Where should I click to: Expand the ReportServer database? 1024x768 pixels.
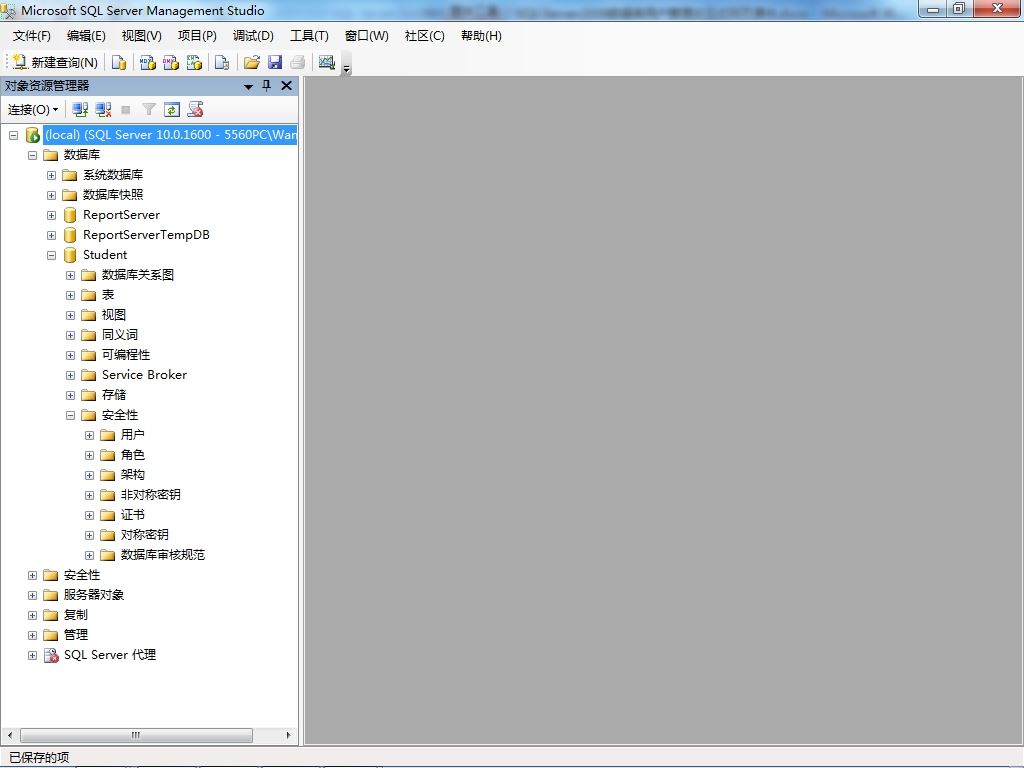point(52,216)
